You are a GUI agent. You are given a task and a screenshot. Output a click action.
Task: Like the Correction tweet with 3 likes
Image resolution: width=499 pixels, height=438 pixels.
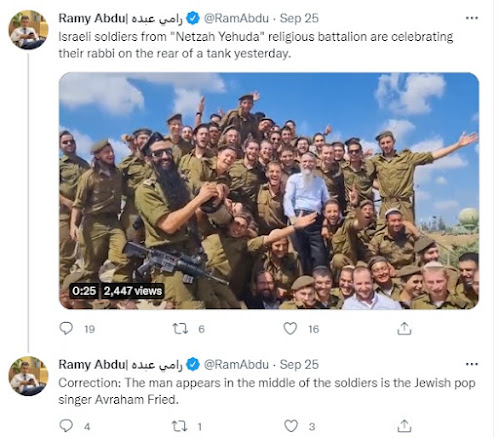coord(291,426)
